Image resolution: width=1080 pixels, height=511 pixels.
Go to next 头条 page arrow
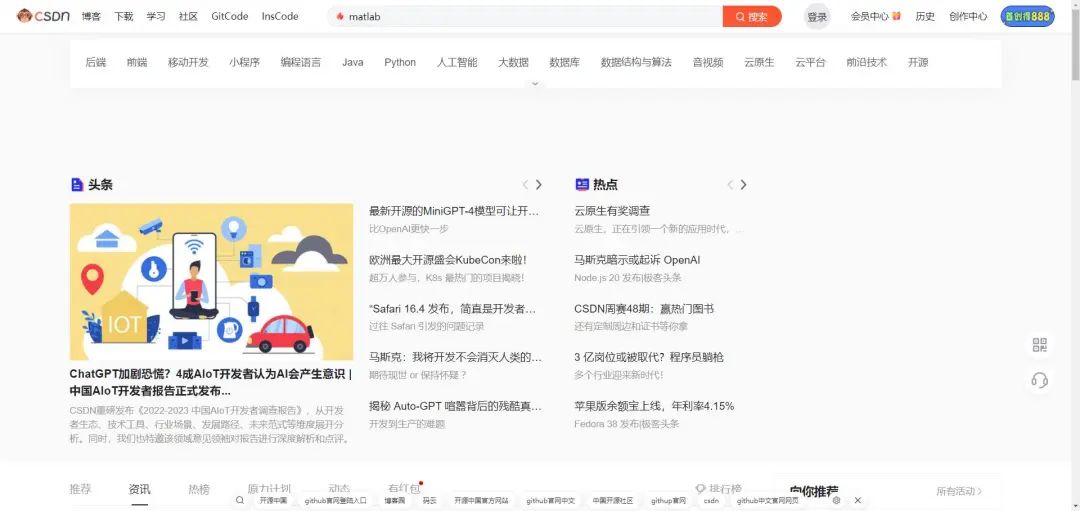point(539,185)
